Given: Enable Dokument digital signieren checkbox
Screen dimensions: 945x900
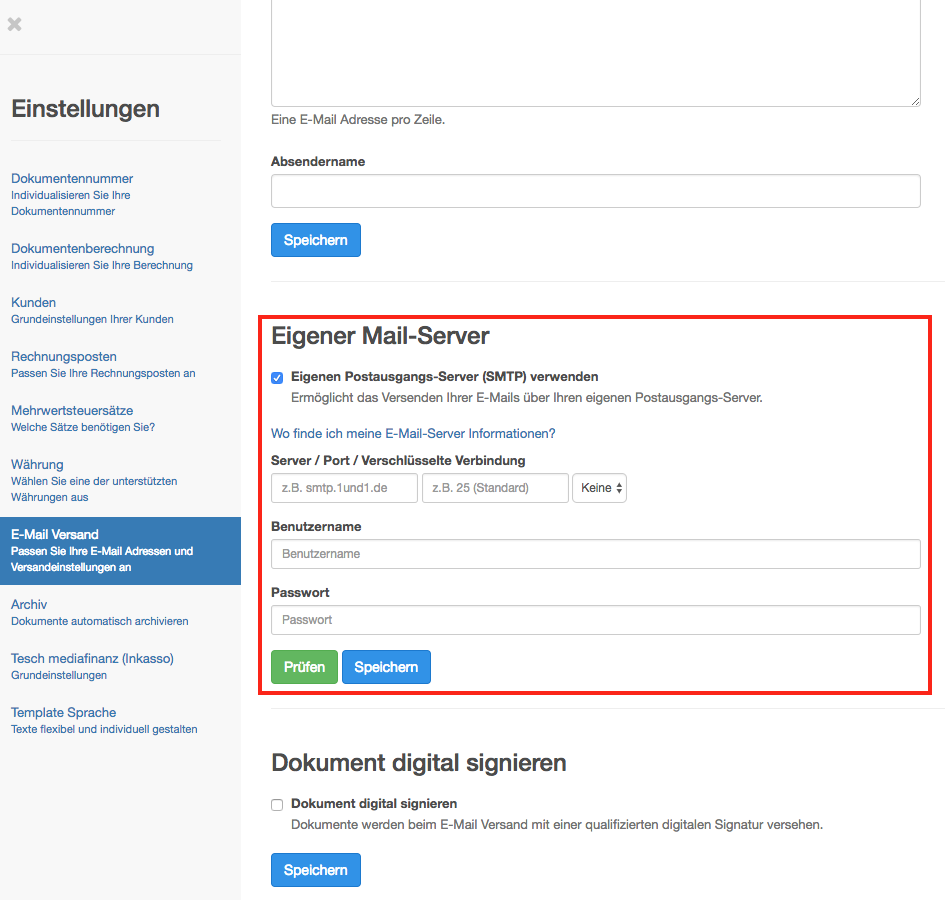Looking at the screenshot, I should (x=277, y=804).
